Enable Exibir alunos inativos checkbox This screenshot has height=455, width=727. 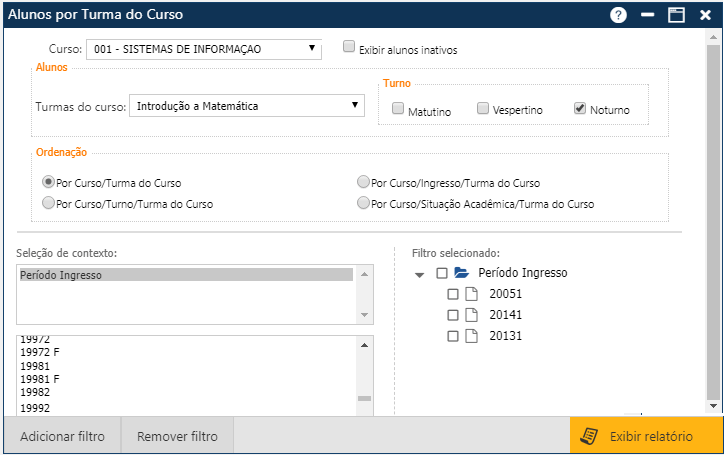pos(348,46)
